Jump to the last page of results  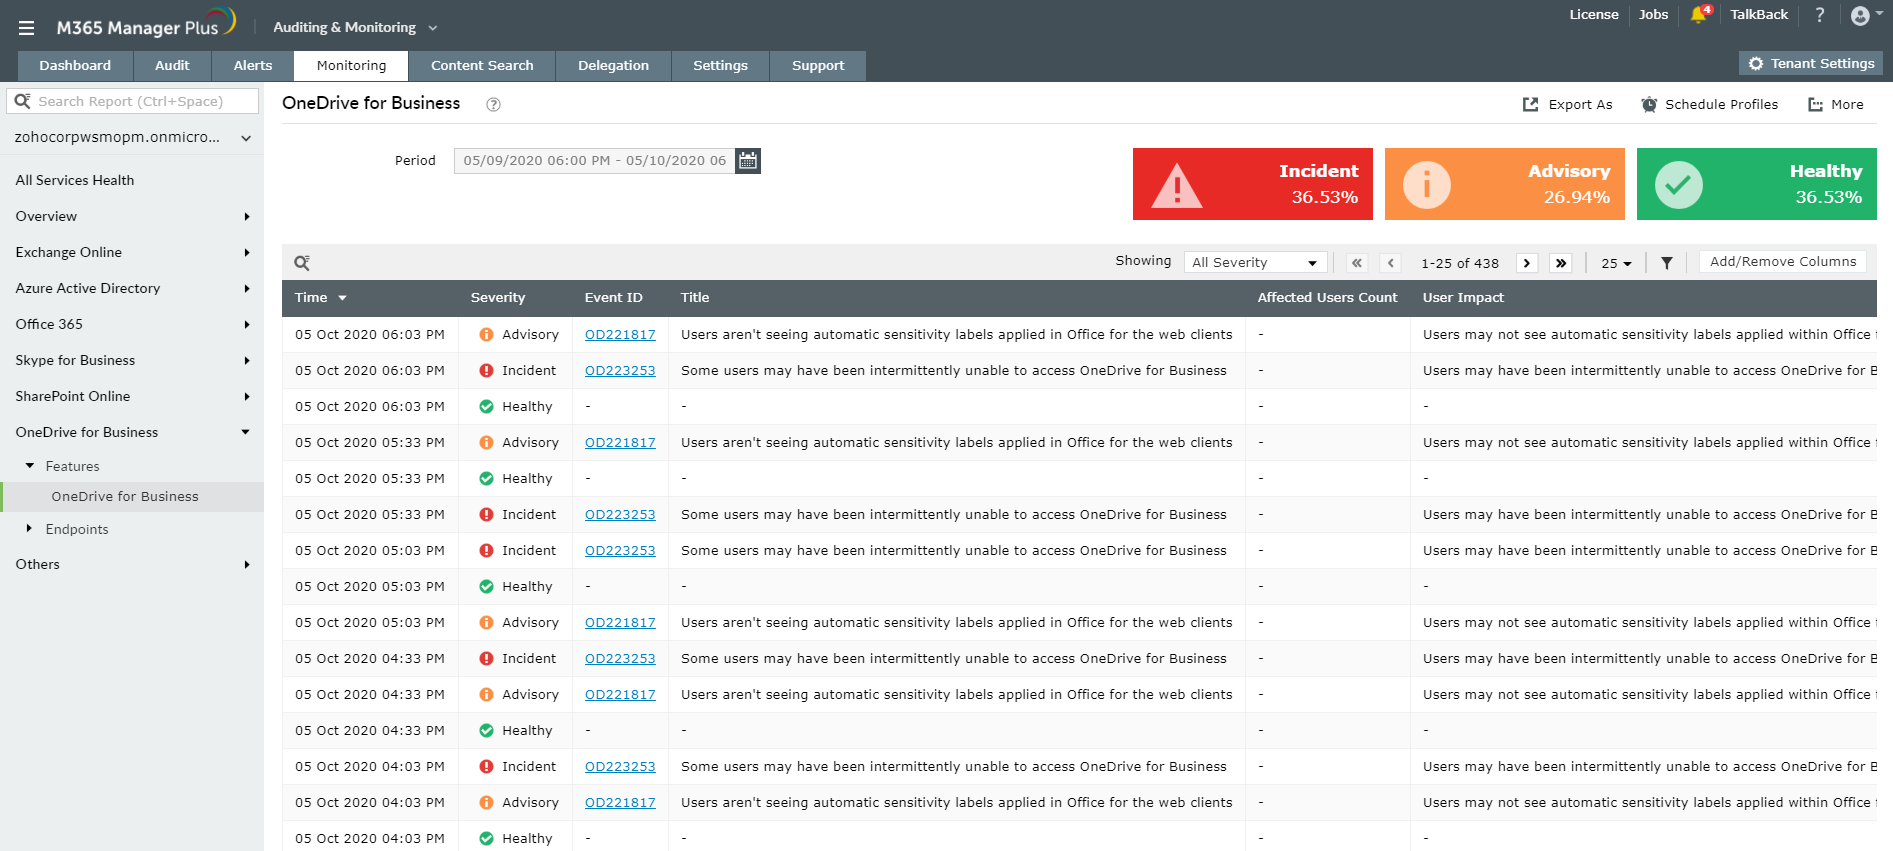1561,263
